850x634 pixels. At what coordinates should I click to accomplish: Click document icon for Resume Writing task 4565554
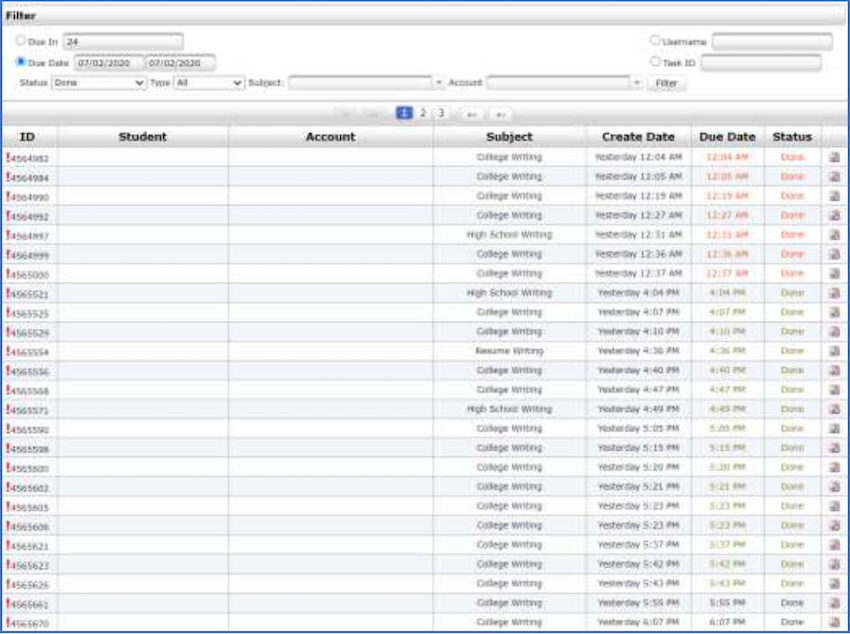coord(835,352)
